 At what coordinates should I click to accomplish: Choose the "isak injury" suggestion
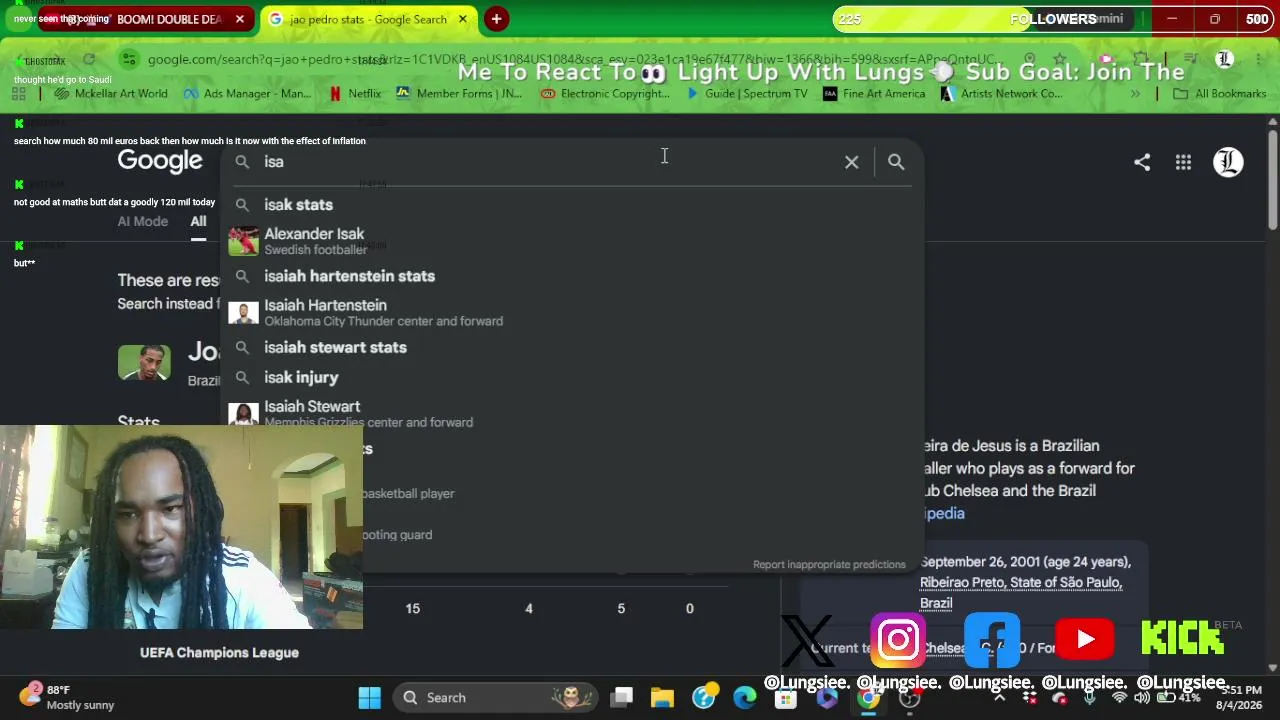click(570, 377)
